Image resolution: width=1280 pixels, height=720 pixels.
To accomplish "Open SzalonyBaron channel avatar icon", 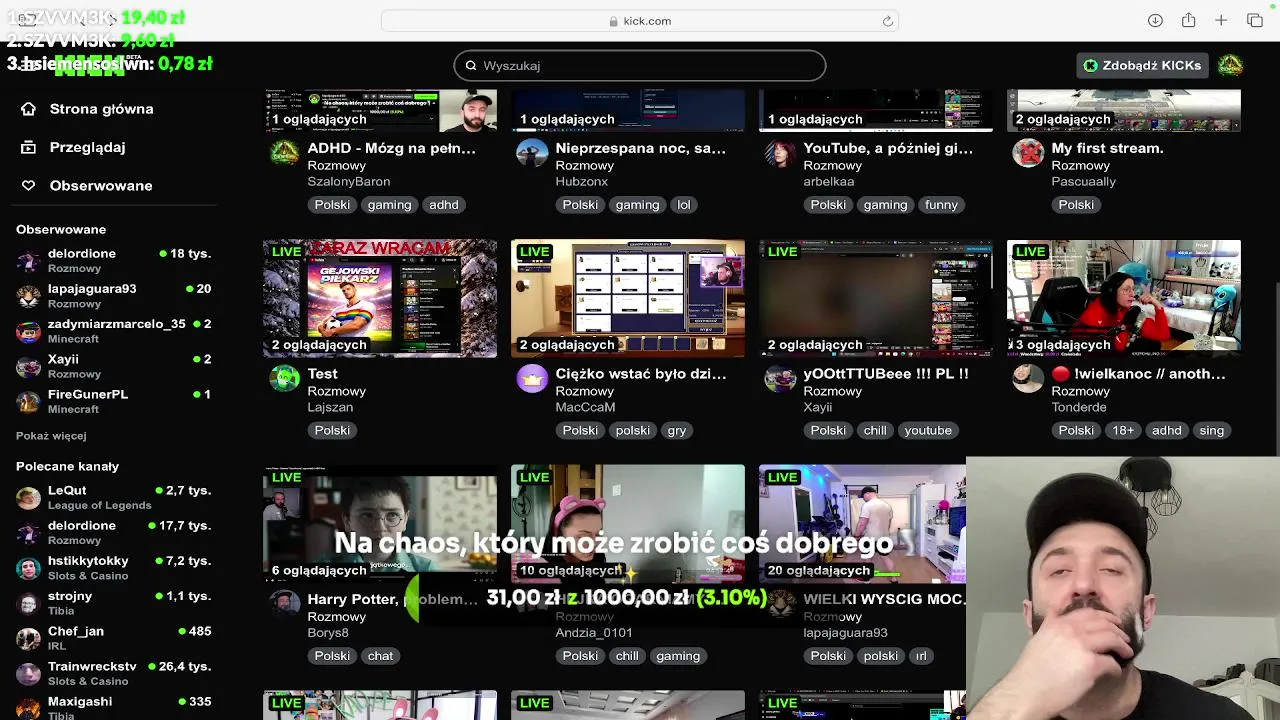I will (x=285, y=153).
